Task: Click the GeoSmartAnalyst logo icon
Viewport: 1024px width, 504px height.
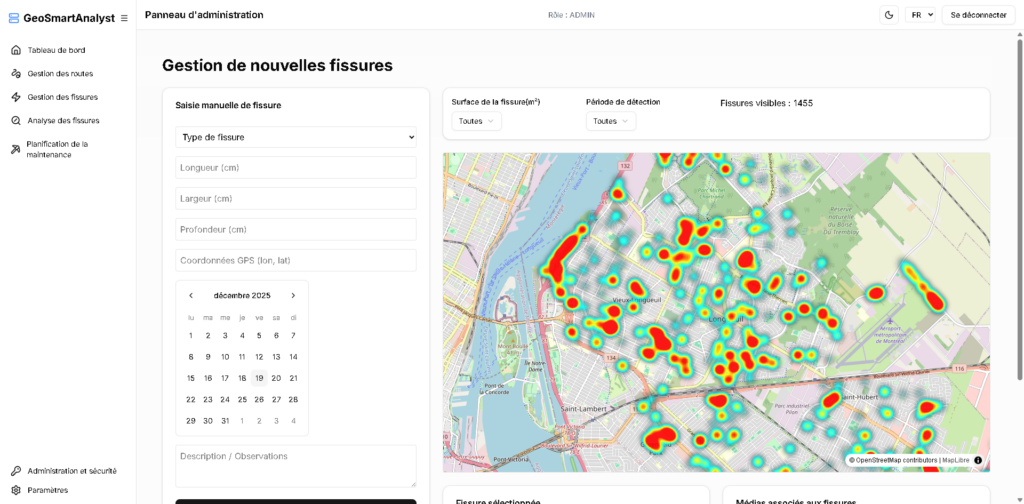Action: [x=14, y=18]
